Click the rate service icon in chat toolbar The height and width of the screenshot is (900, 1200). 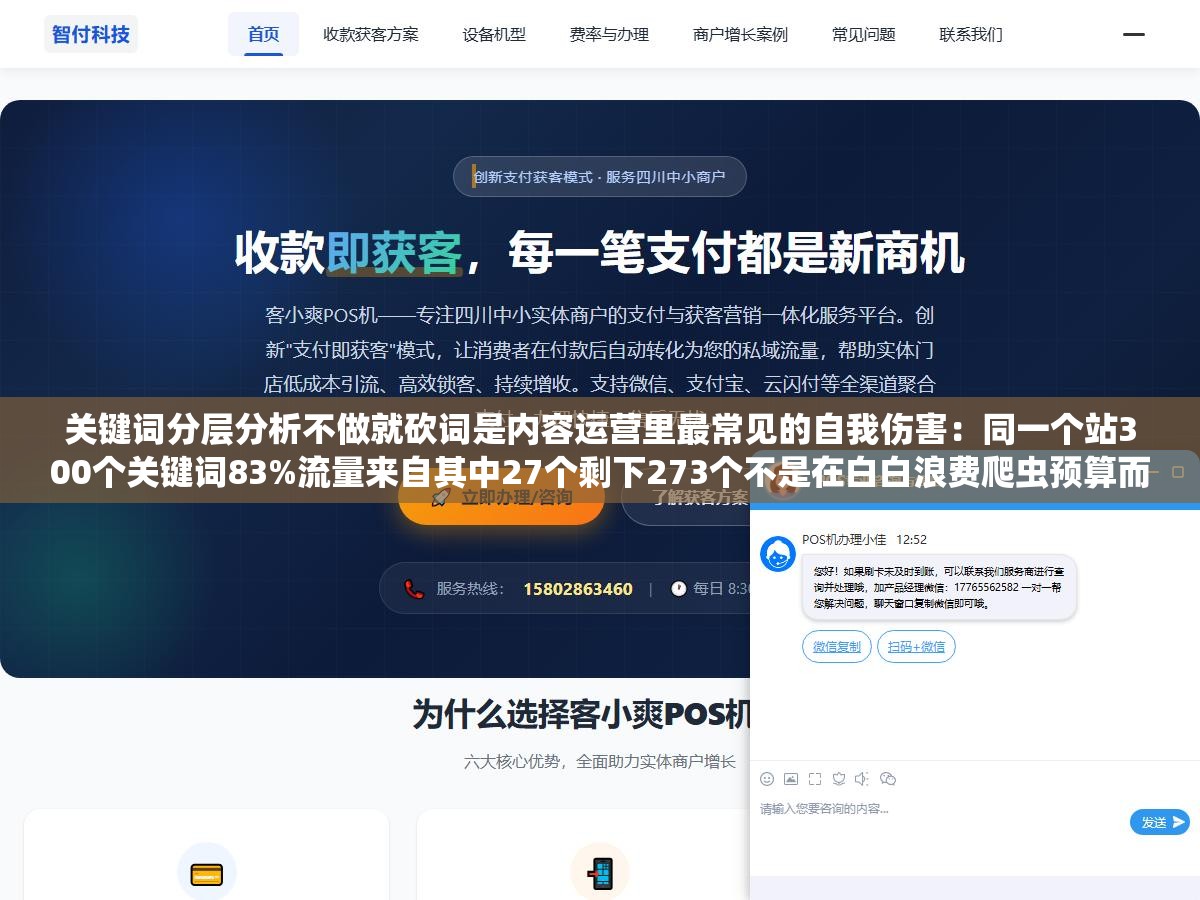(839, 779)
